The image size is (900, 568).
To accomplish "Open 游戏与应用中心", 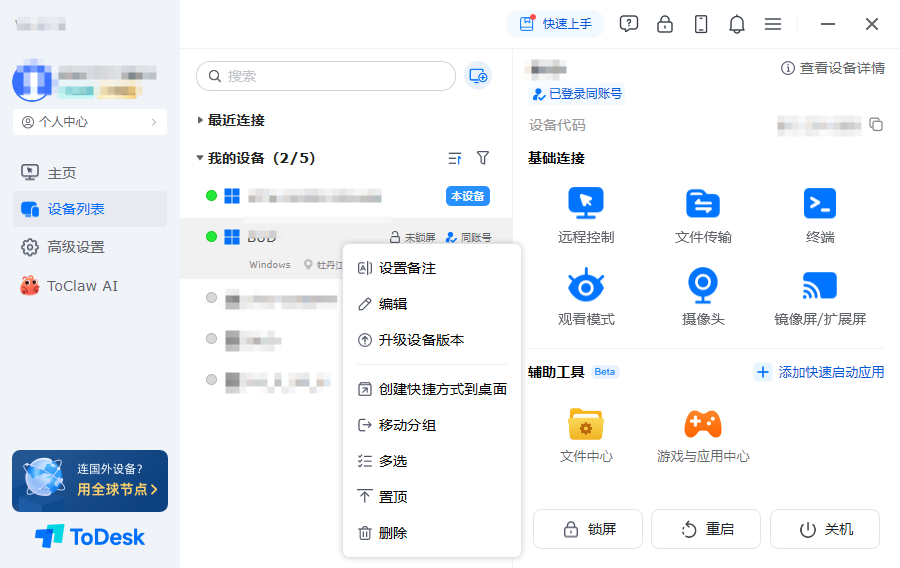I will pos(703,435).
